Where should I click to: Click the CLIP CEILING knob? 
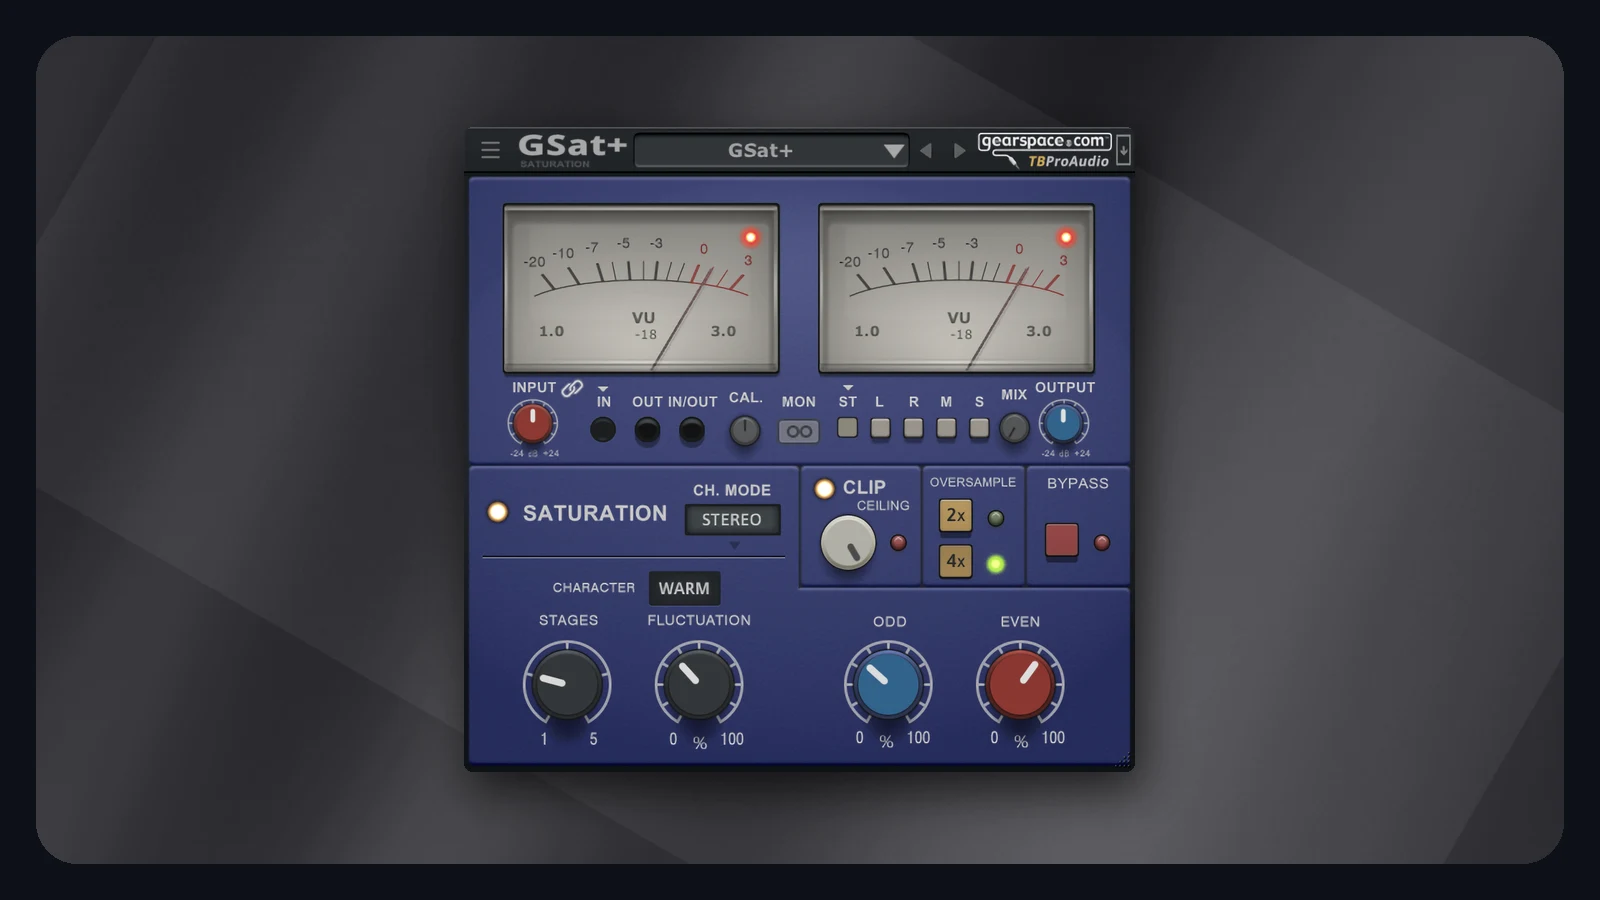848,543
